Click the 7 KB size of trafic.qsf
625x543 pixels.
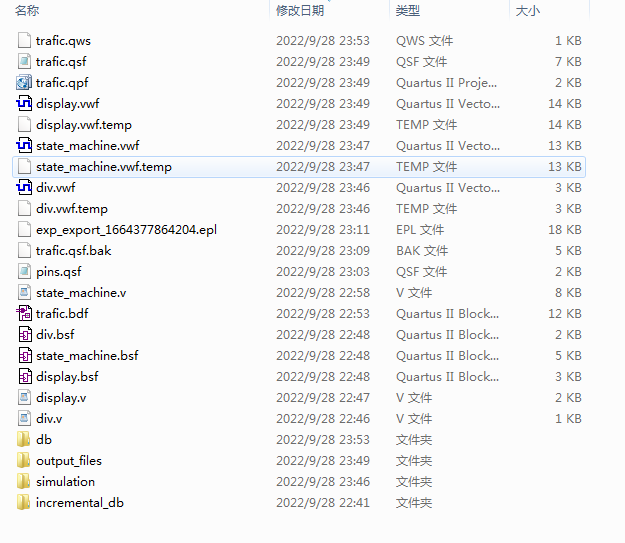(x=568, y=62)
